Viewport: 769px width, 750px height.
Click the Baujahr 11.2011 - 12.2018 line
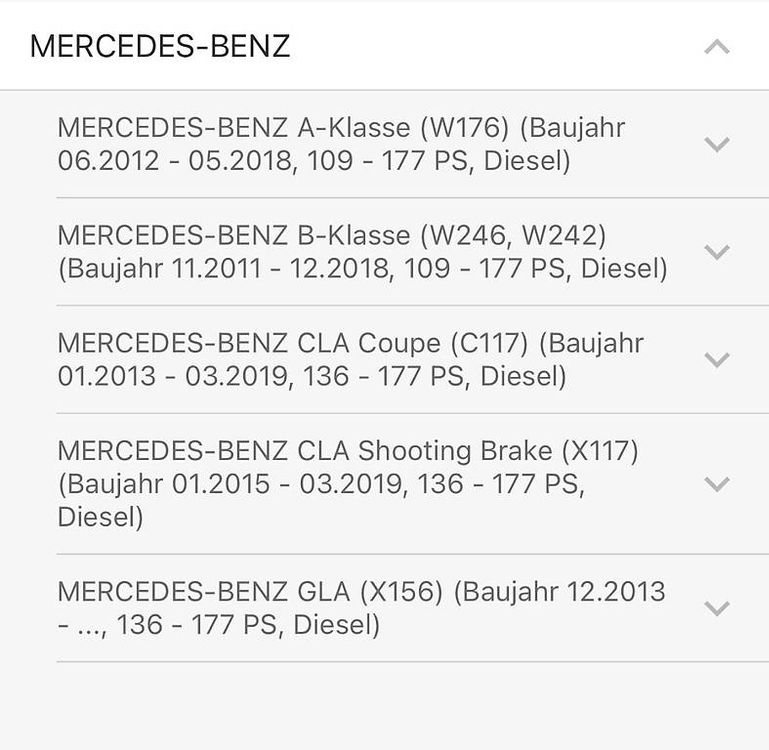(362, 268)
